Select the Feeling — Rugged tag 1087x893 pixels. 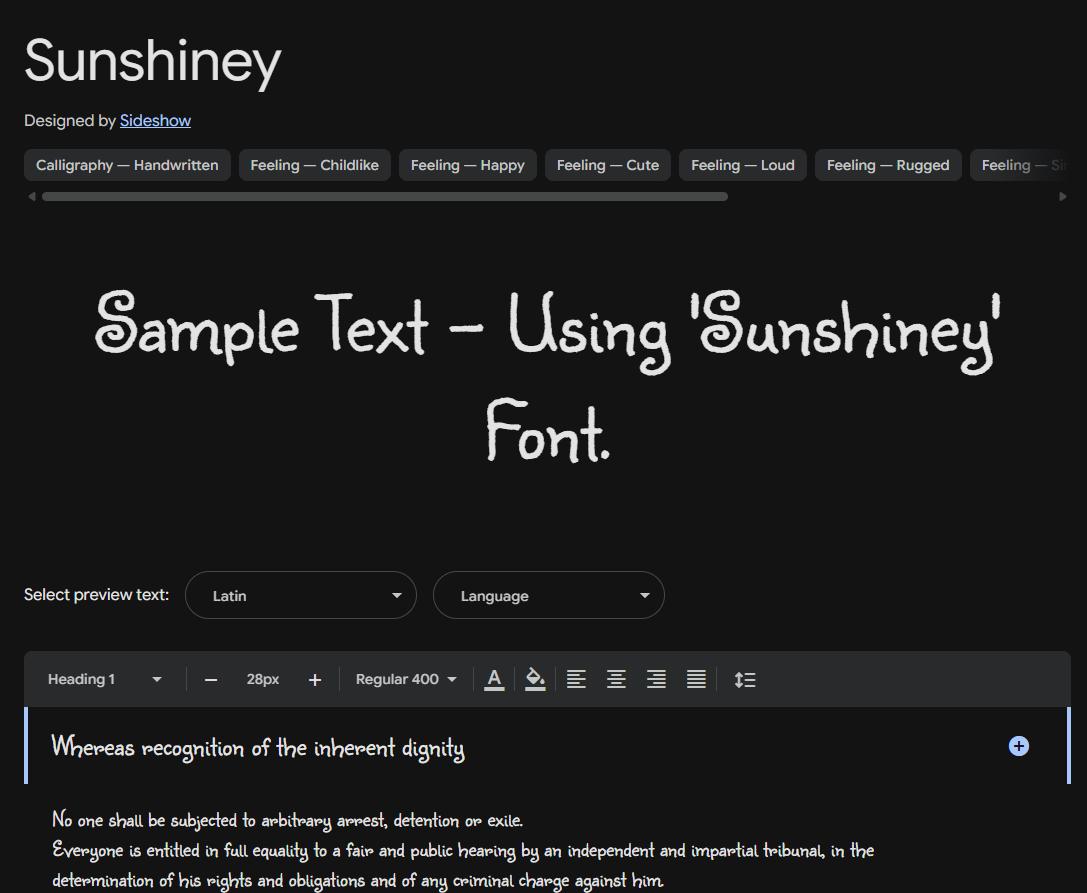click(888, 165)
